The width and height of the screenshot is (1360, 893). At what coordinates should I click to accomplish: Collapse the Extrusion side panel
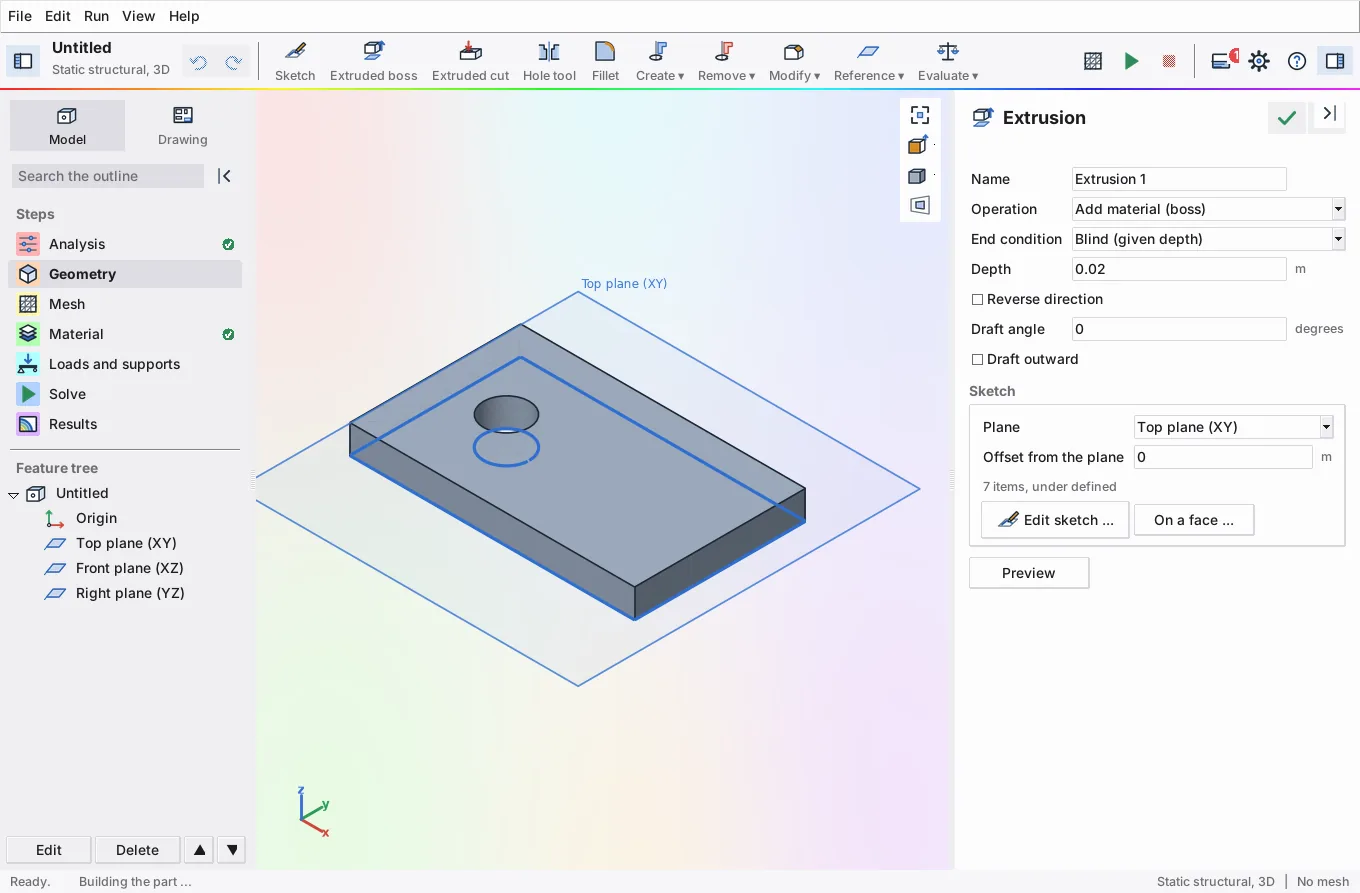point(1329,114)
